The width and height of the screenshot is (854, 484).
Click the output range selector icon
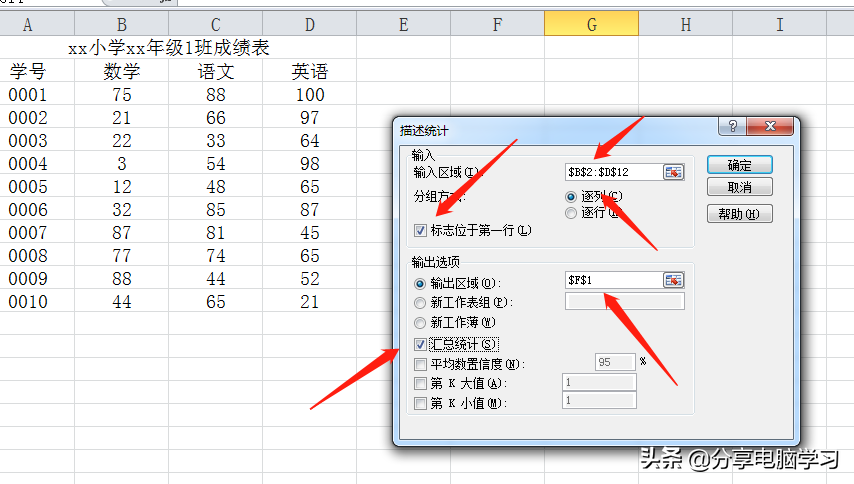click(673, 280)
